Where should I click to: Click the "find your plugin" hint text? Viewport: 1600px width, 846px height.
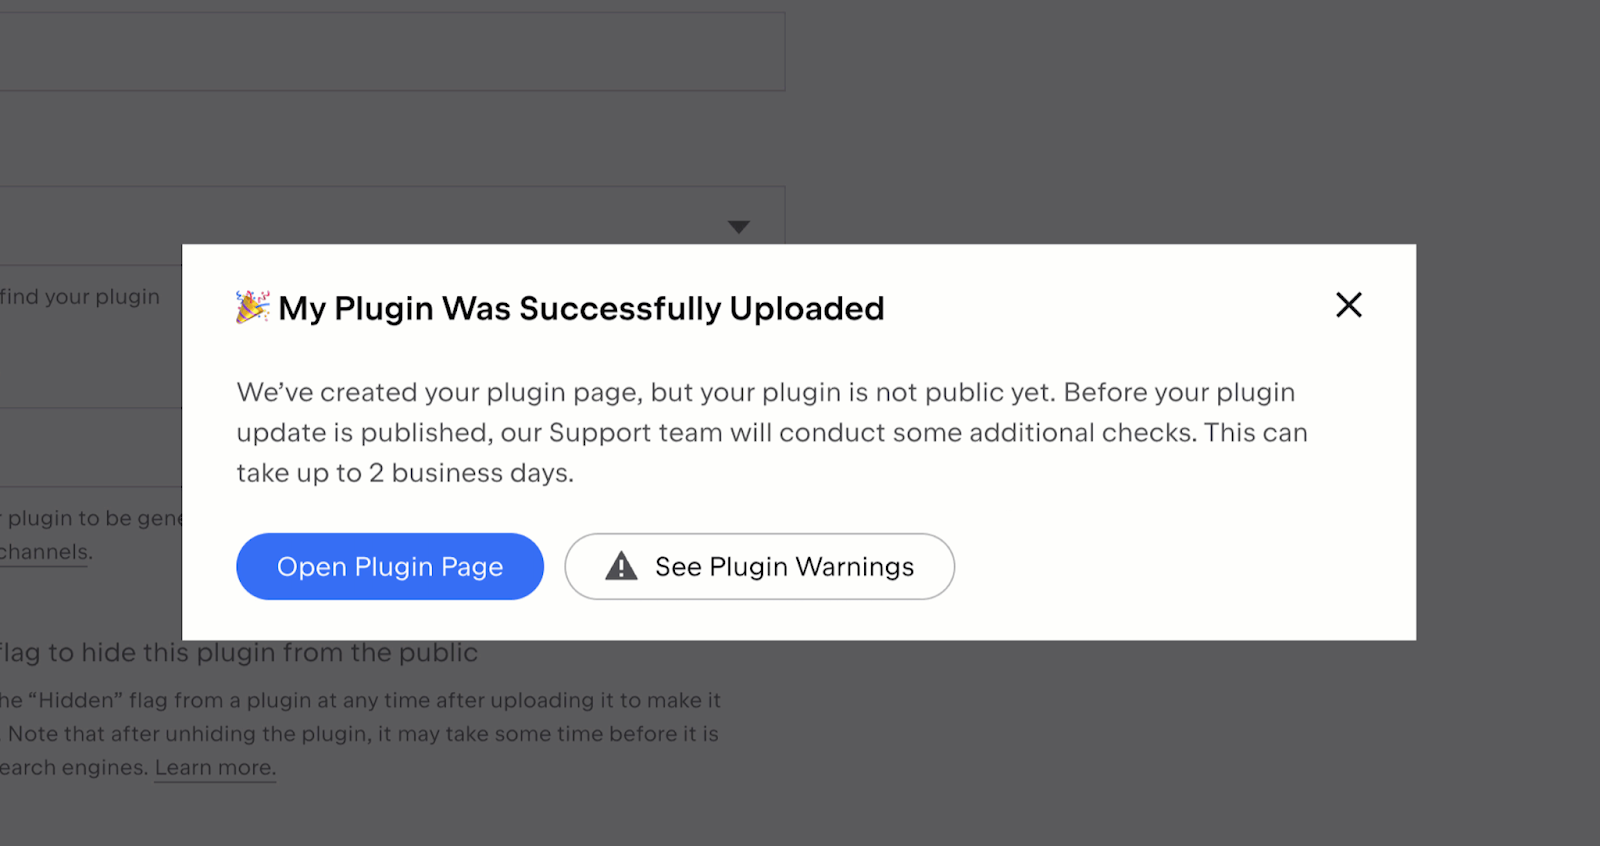click(80, 297)
